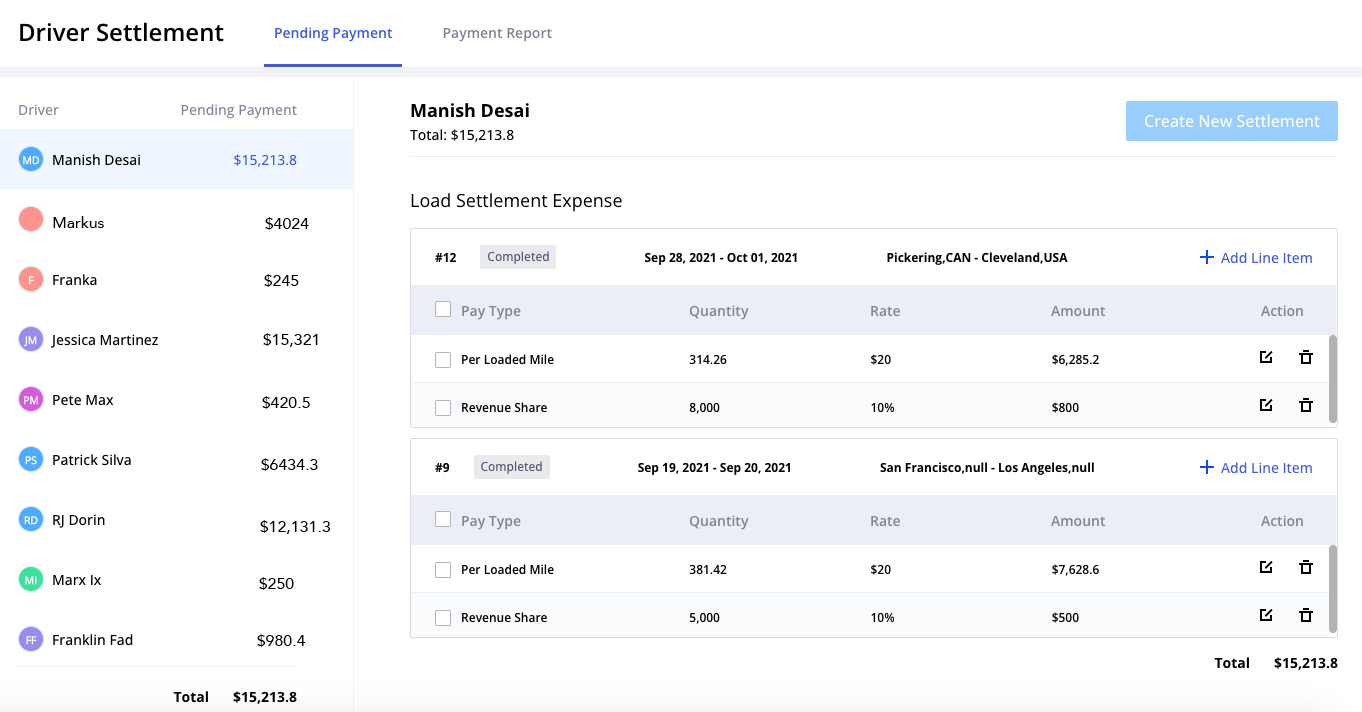Check the Revenue Share checkbox in load #9

click(x=443, y=617)
